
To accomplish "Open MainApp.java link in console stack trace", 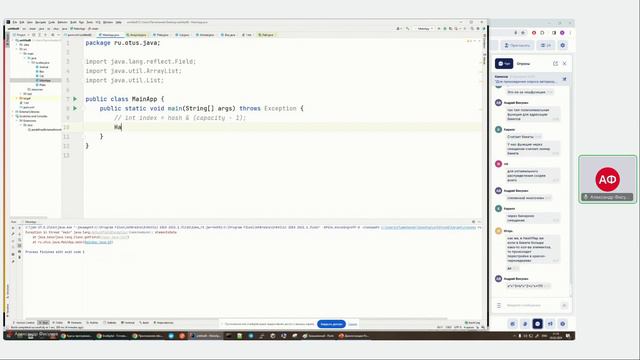I will (x=99, y=242).
